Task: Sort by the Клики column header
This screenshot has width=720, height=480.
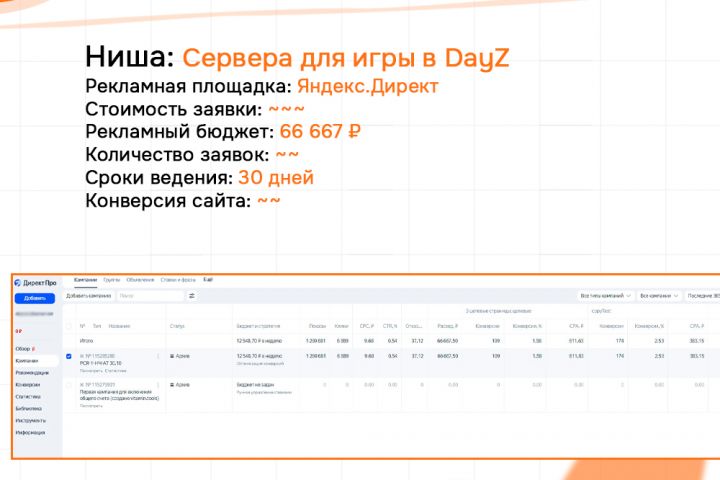Action: tap(342, 326)
